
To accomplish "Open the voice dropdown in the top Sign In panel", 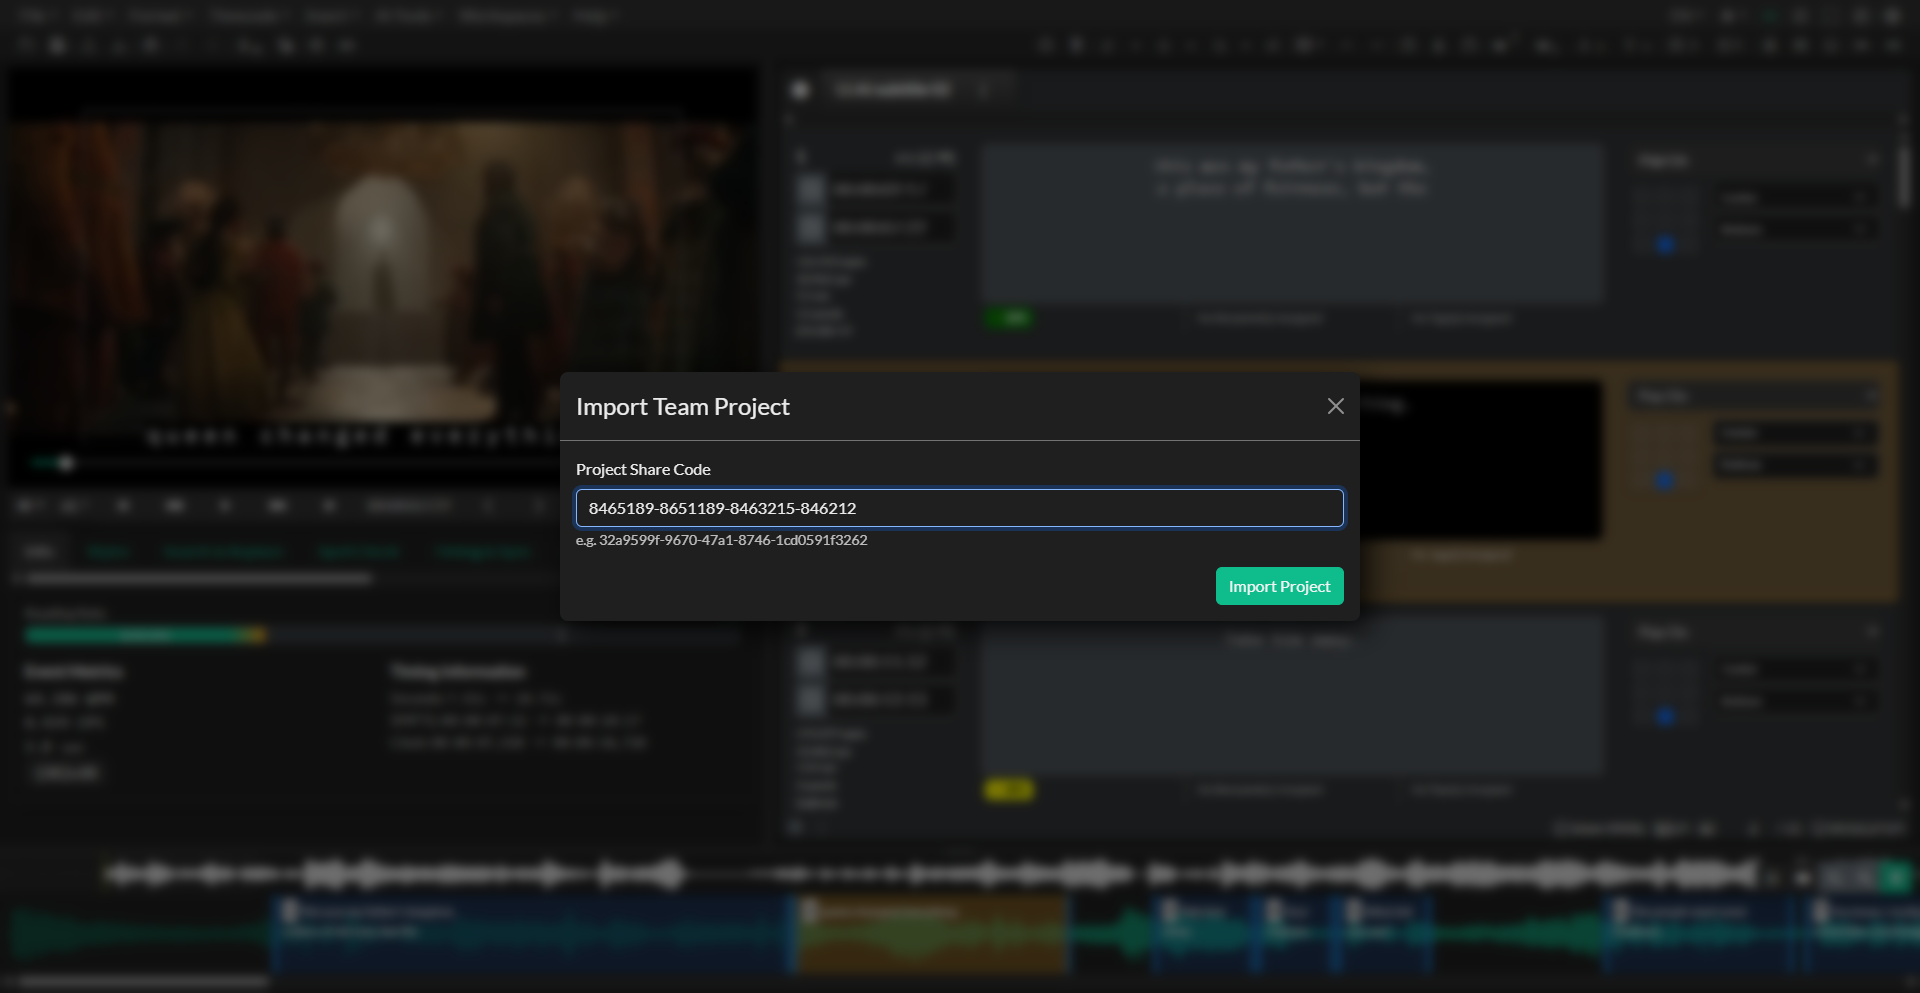I will (1797, 197).
